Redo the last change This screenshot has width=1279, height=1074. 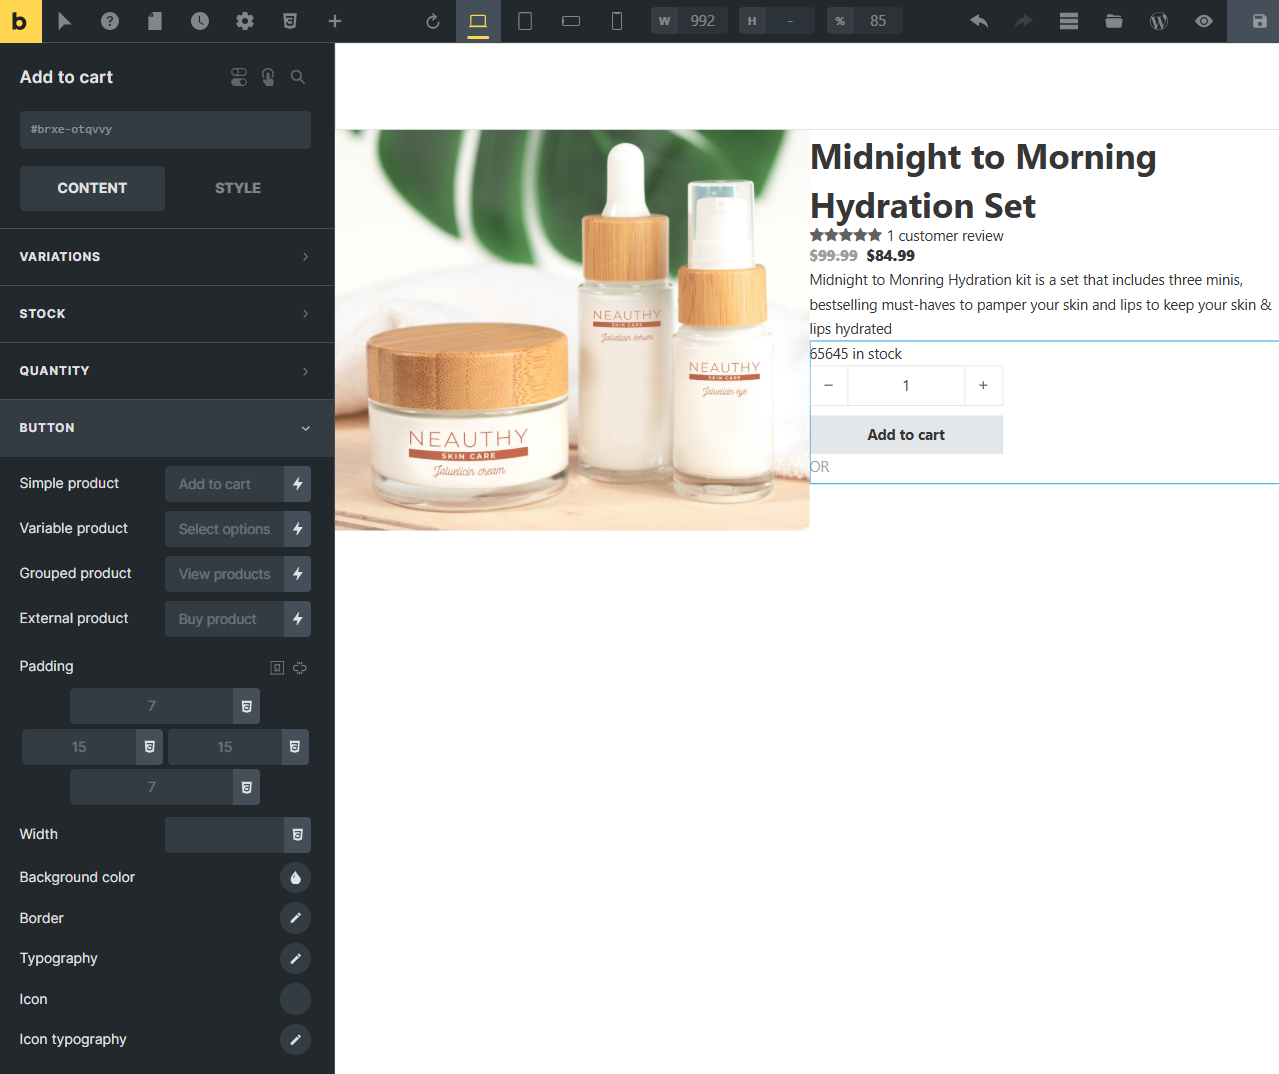(1024, 21)
